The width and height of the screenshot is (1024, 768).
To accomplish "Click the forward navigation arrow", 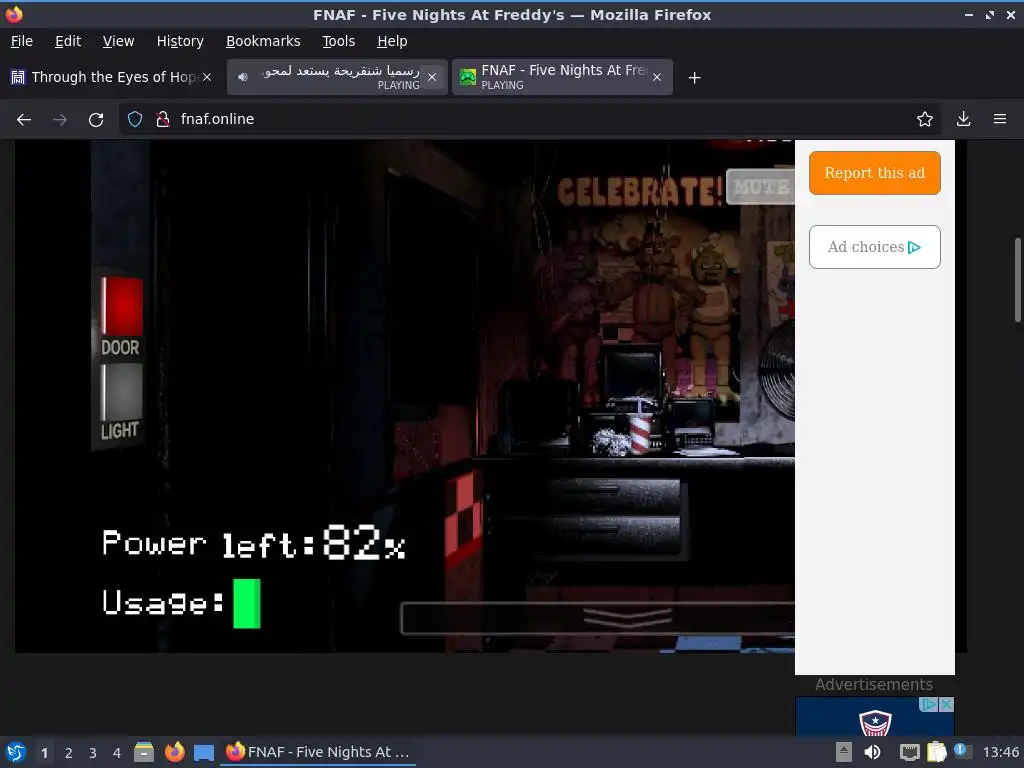I will [59, 120].
